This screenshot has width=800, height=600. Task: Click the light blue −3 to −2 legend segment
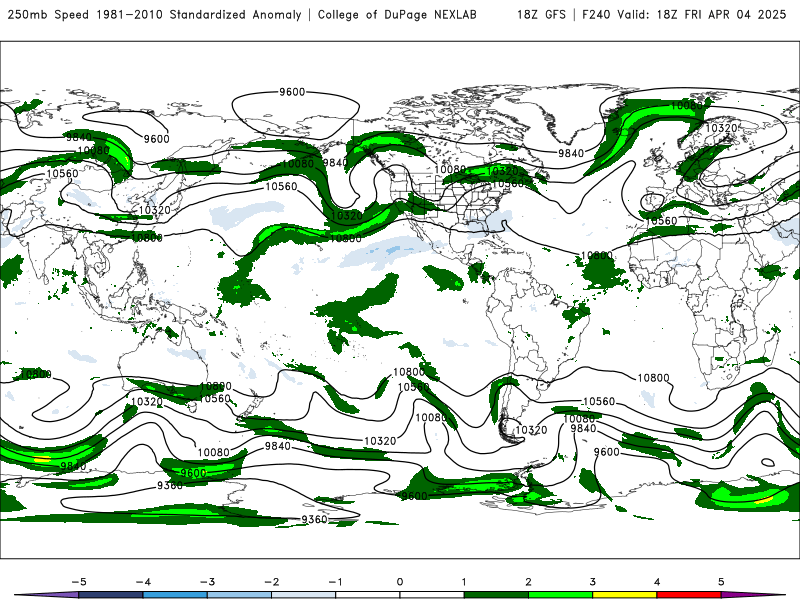click(x=239, y=595)
